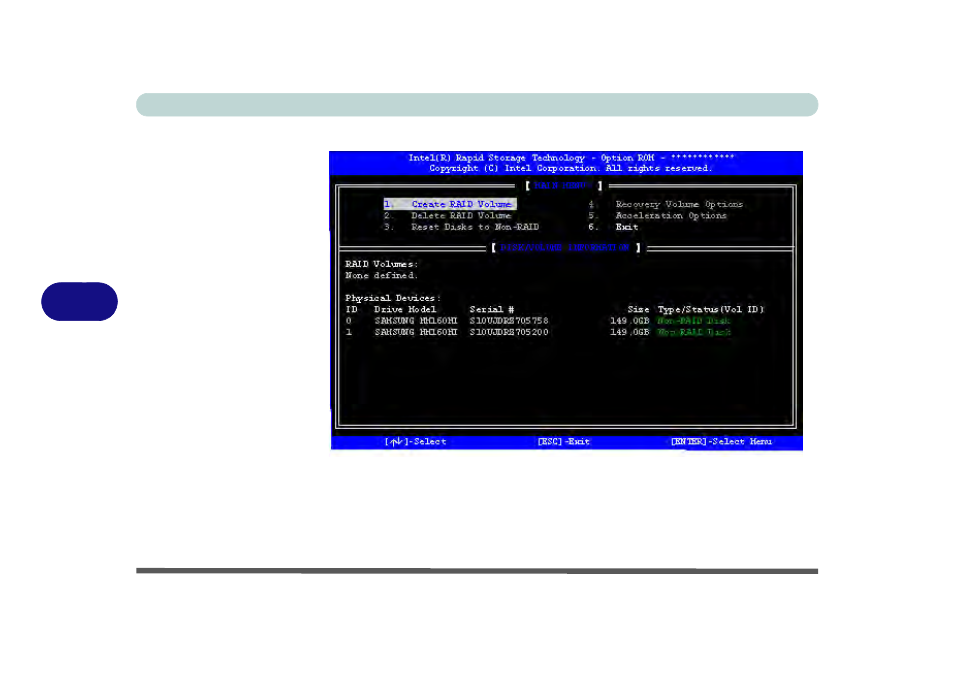Click the ESC Exit hint
The width and height of the screenshot is (954, 673).
[x=564, y=441]
